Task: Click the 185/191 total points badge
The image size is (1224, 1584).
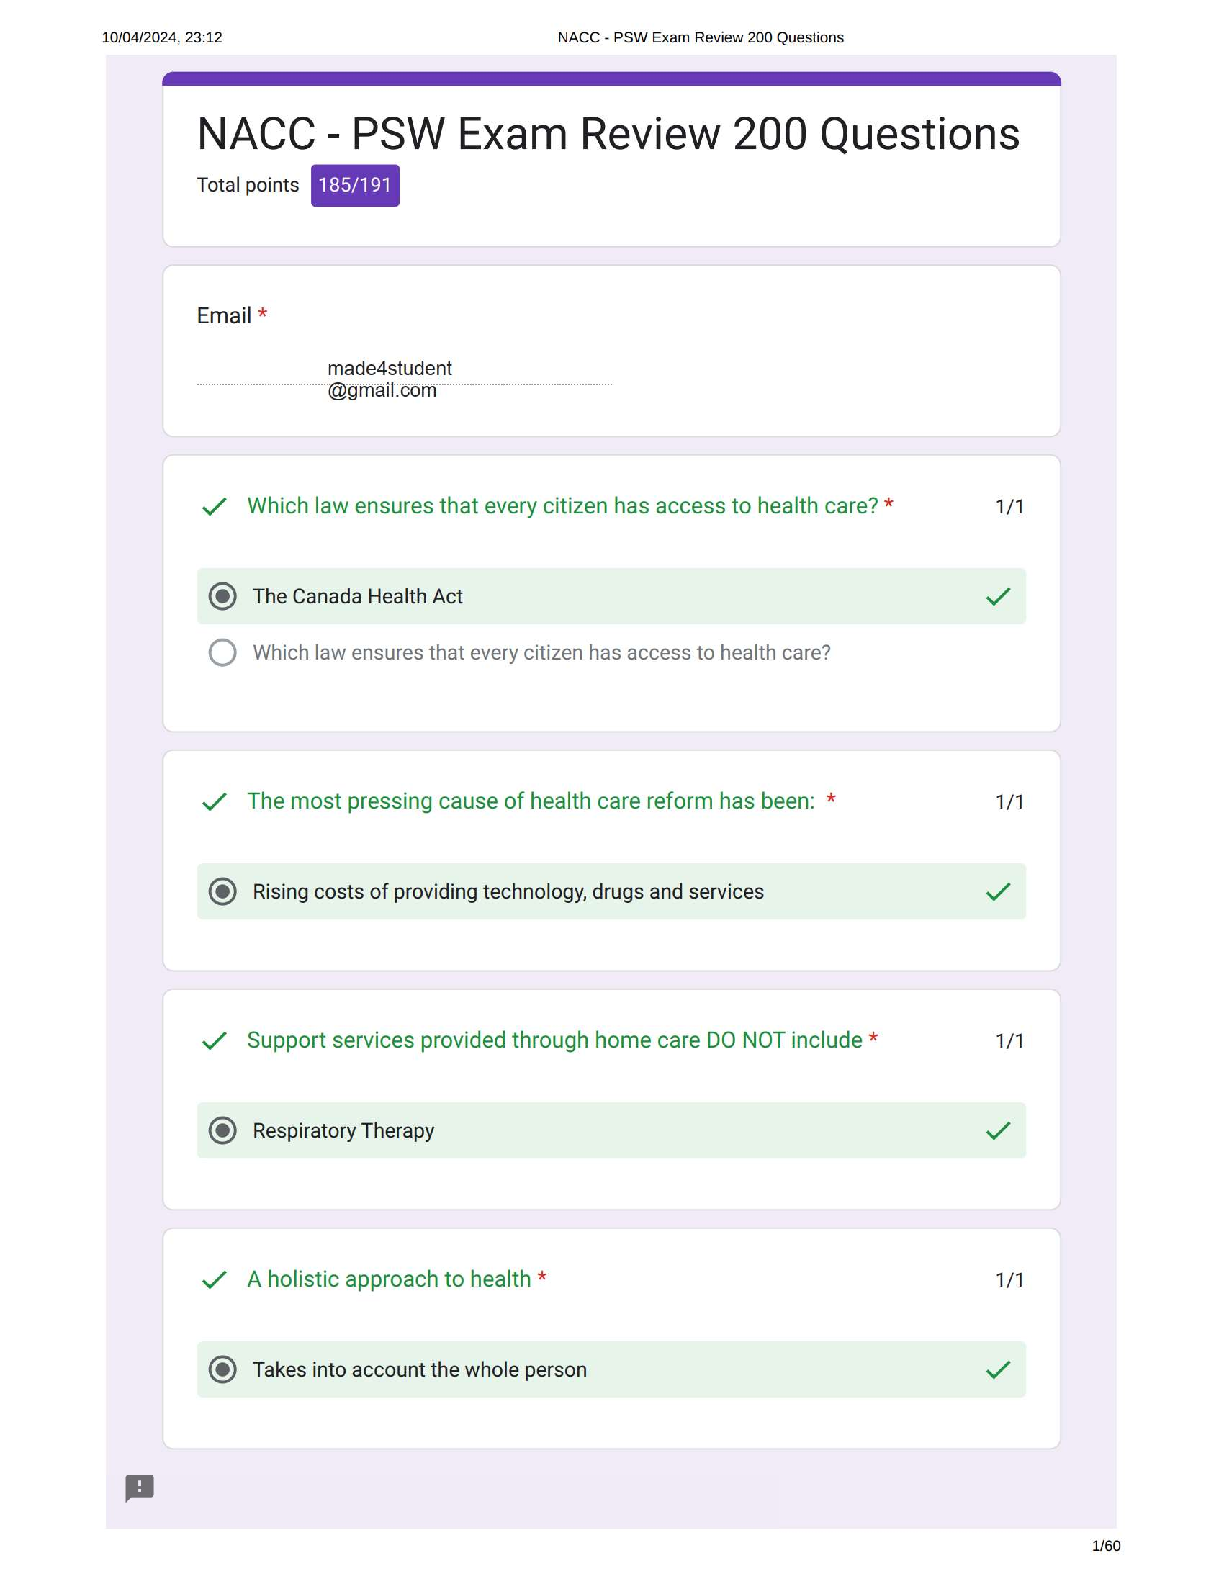Action: point(355,186)
